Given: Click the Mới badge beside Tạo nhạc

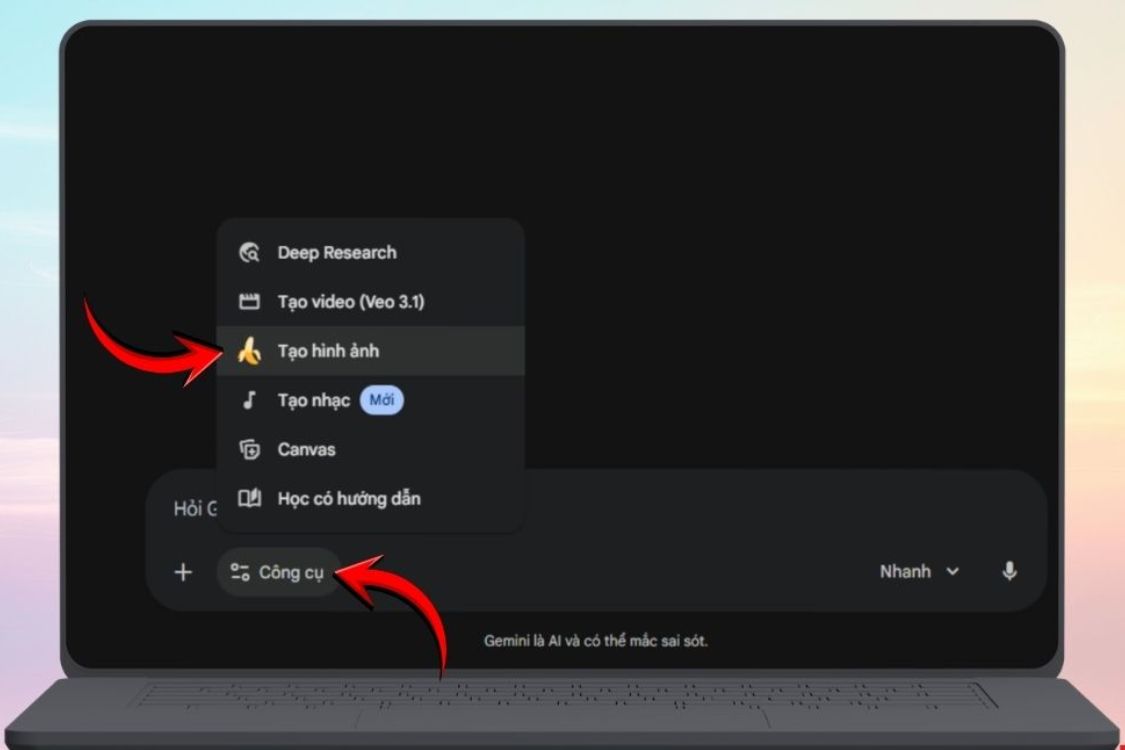Looking at the screenshot, I should click(x=381, y=401).
